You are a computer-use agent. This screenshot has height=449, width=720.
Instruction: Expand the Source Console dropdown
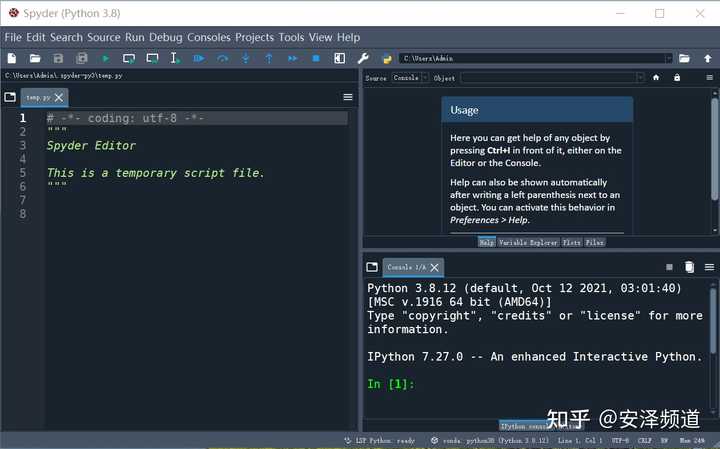[410, 78]
